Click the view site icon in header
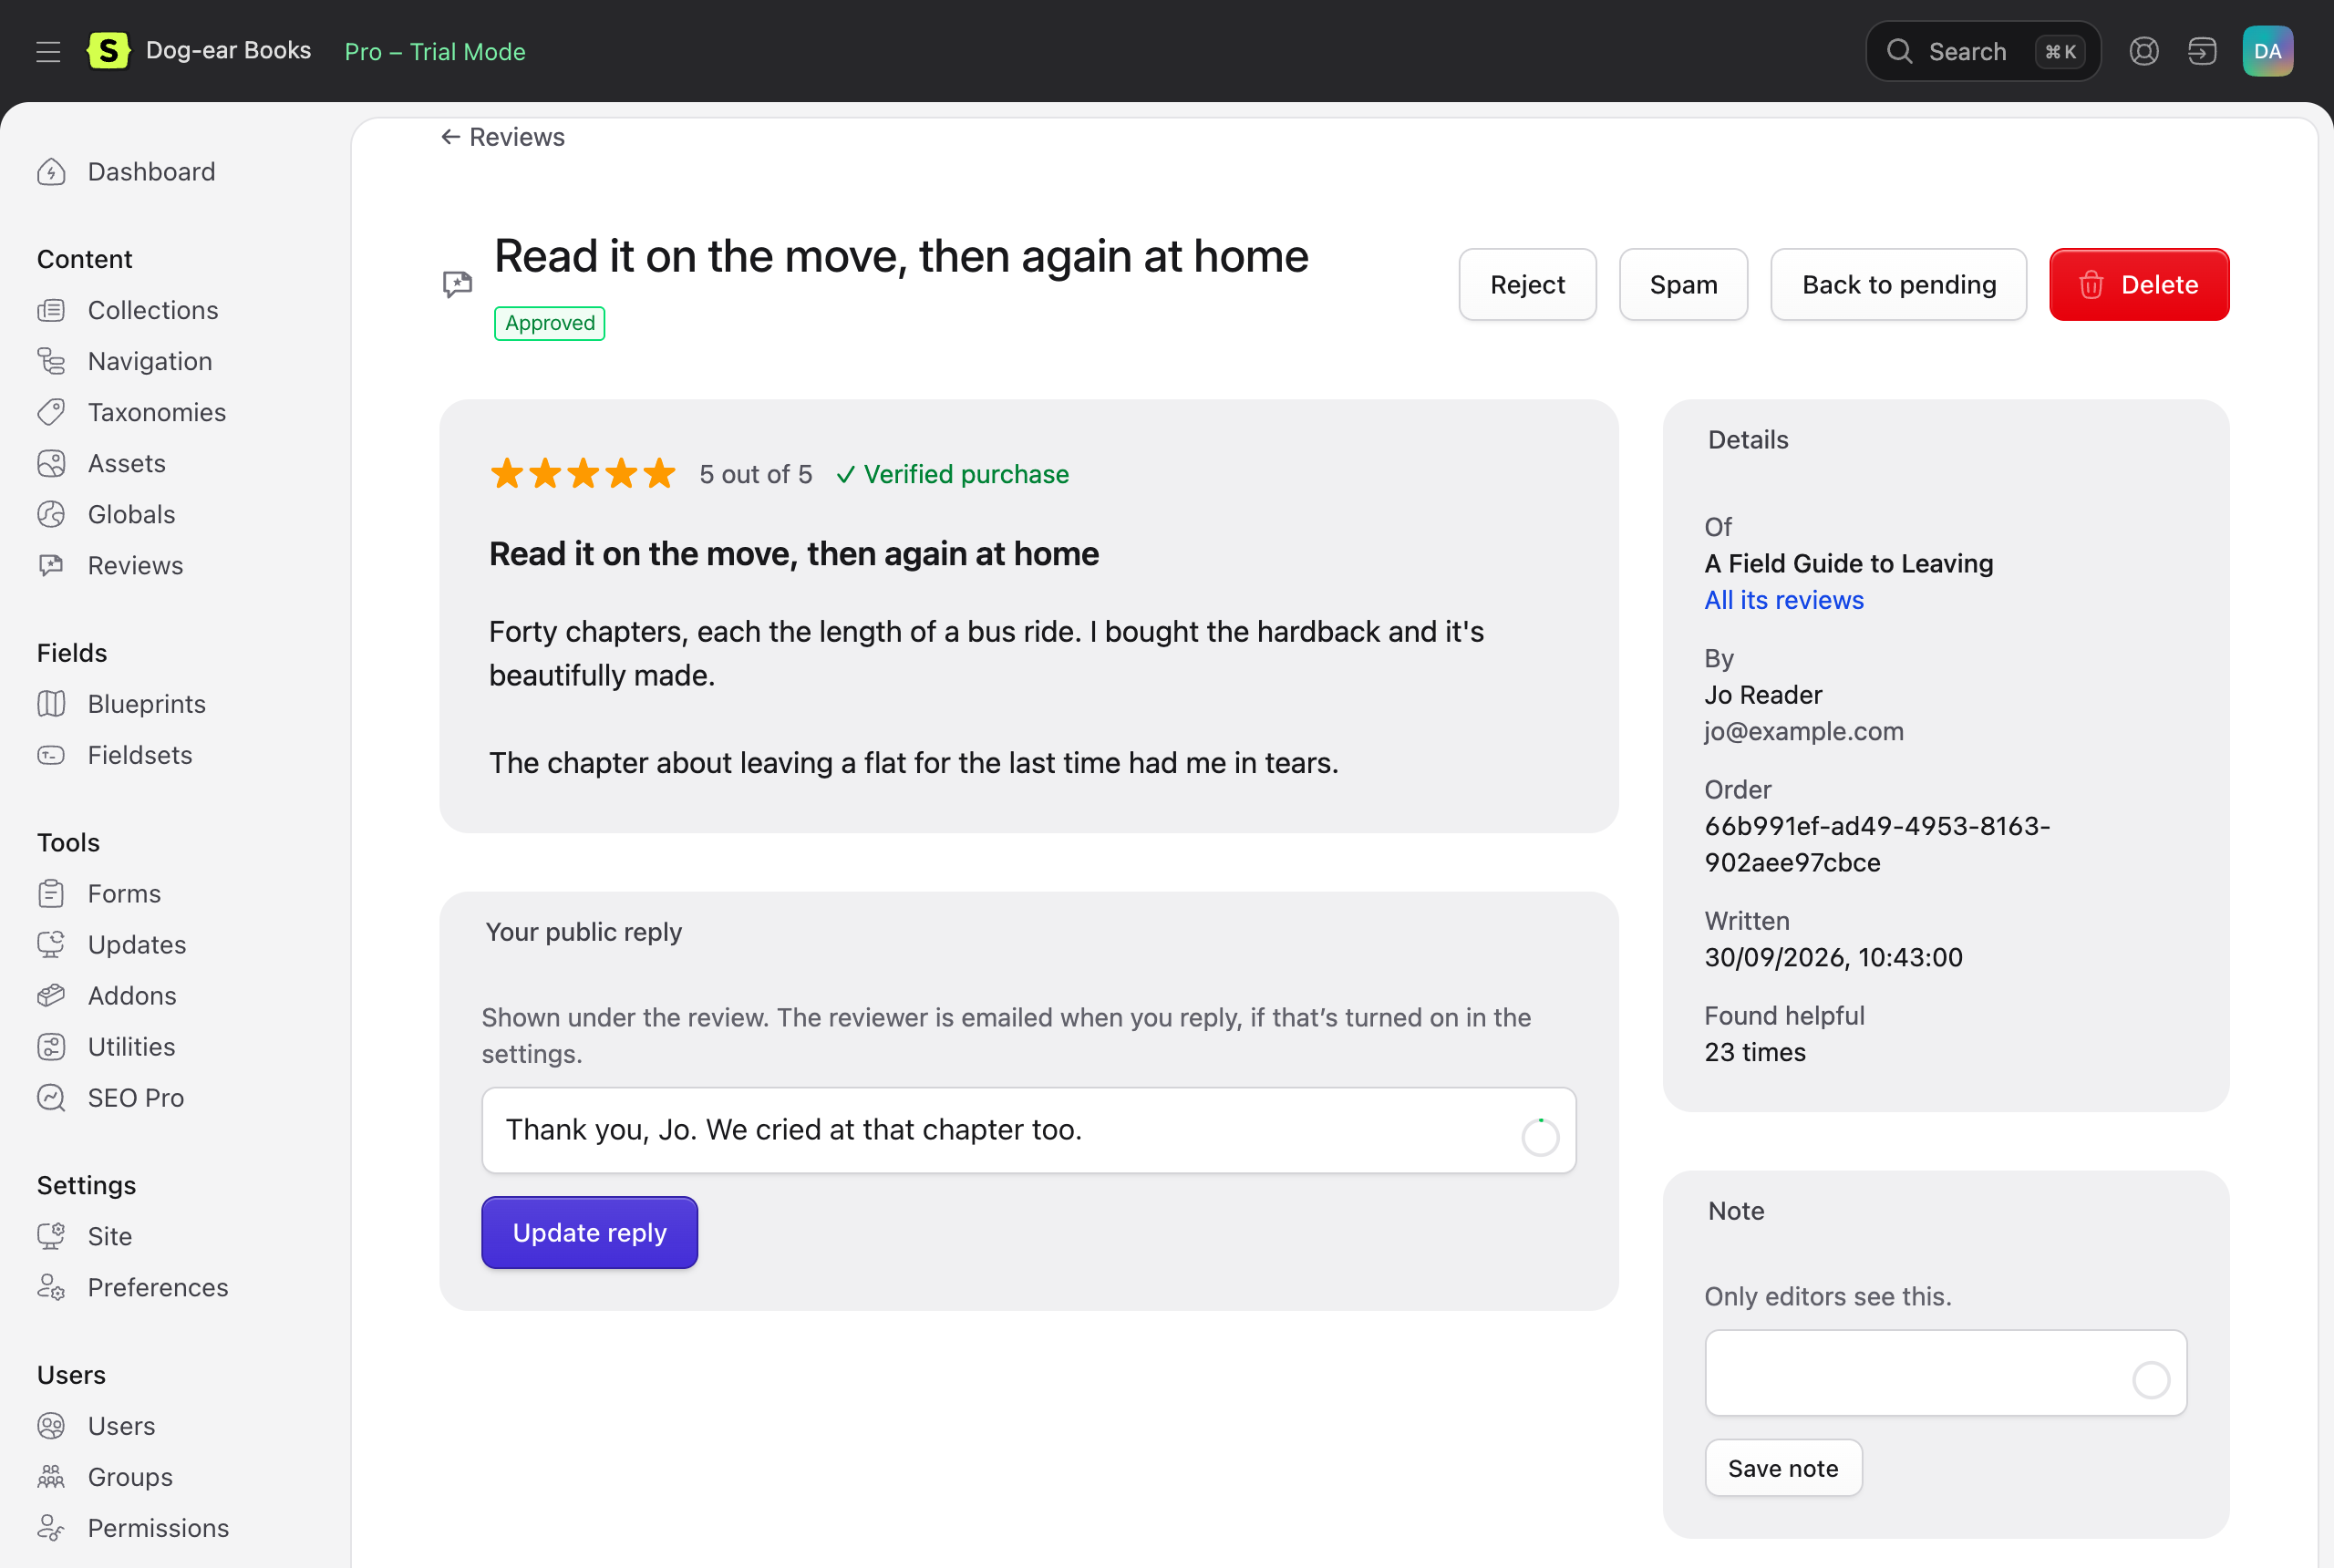 [2202, 51]
